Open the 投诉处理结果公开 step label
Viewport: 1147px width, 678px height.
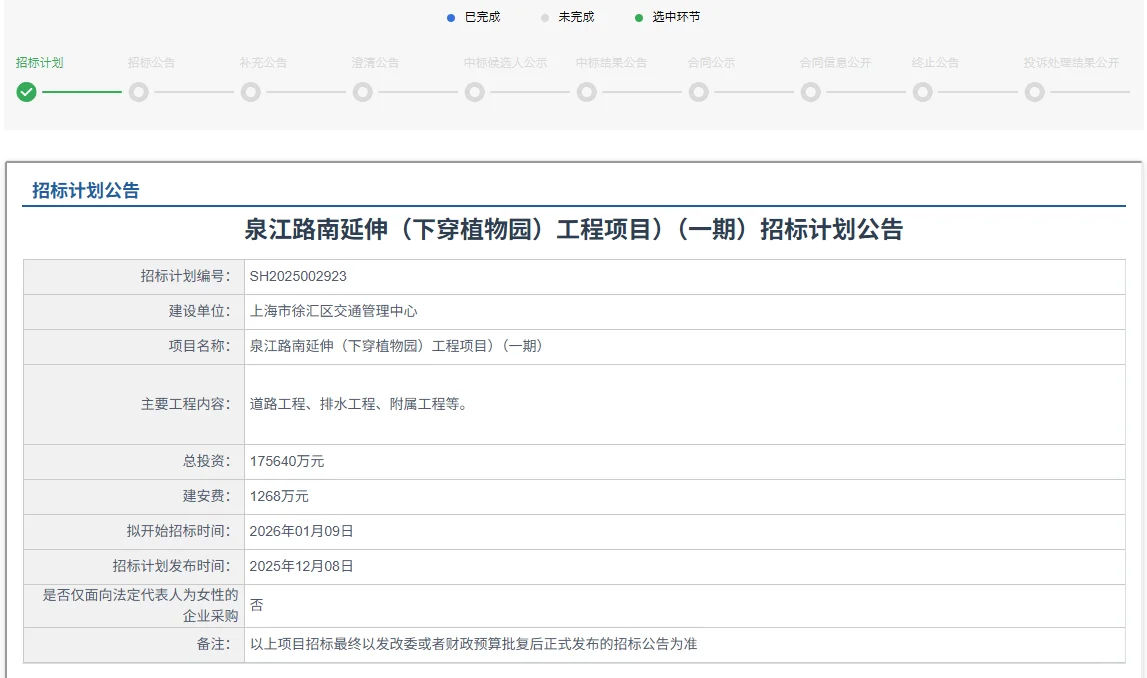click(x=1071, y=63)
